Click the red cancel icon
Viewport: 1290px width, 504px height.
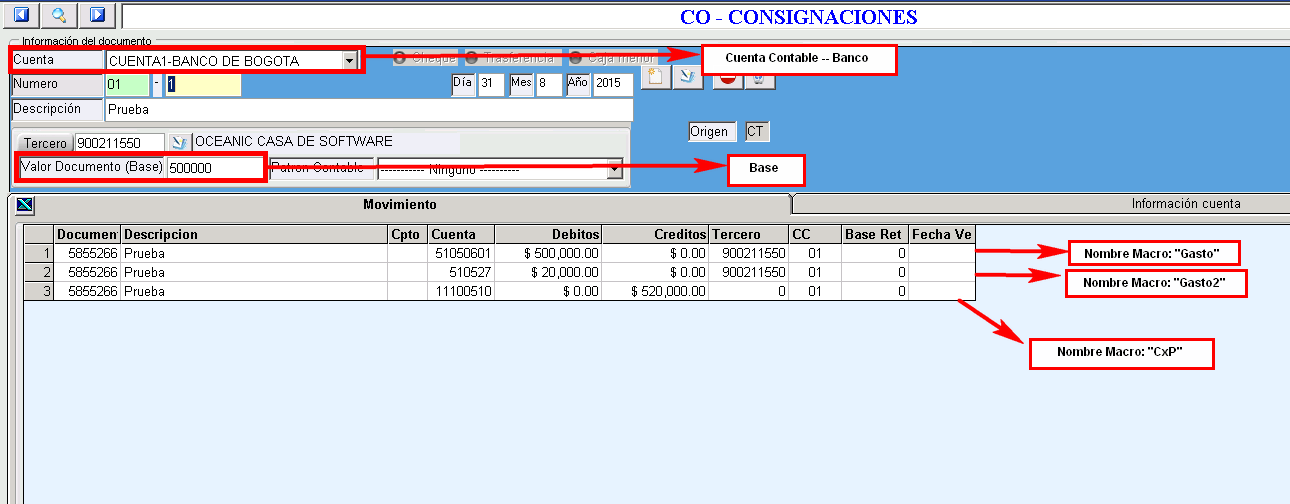point(729,80)
